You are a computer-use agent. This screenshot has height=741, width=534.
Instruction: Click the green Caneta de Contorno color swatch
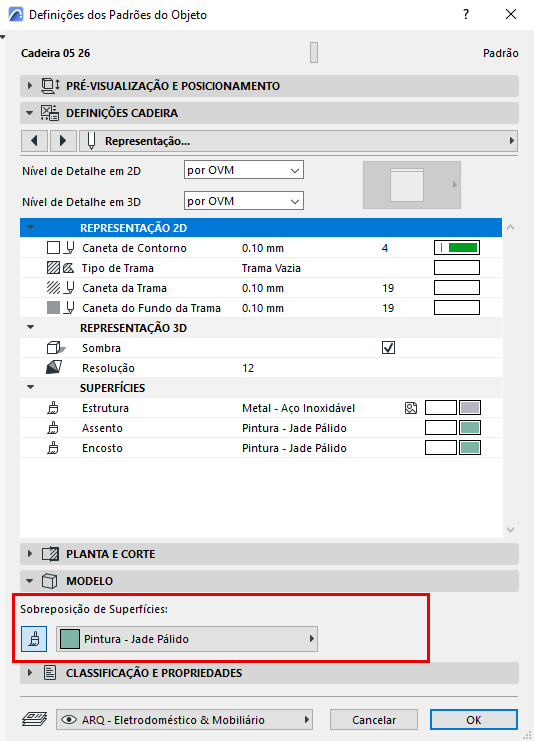(457, 248)
